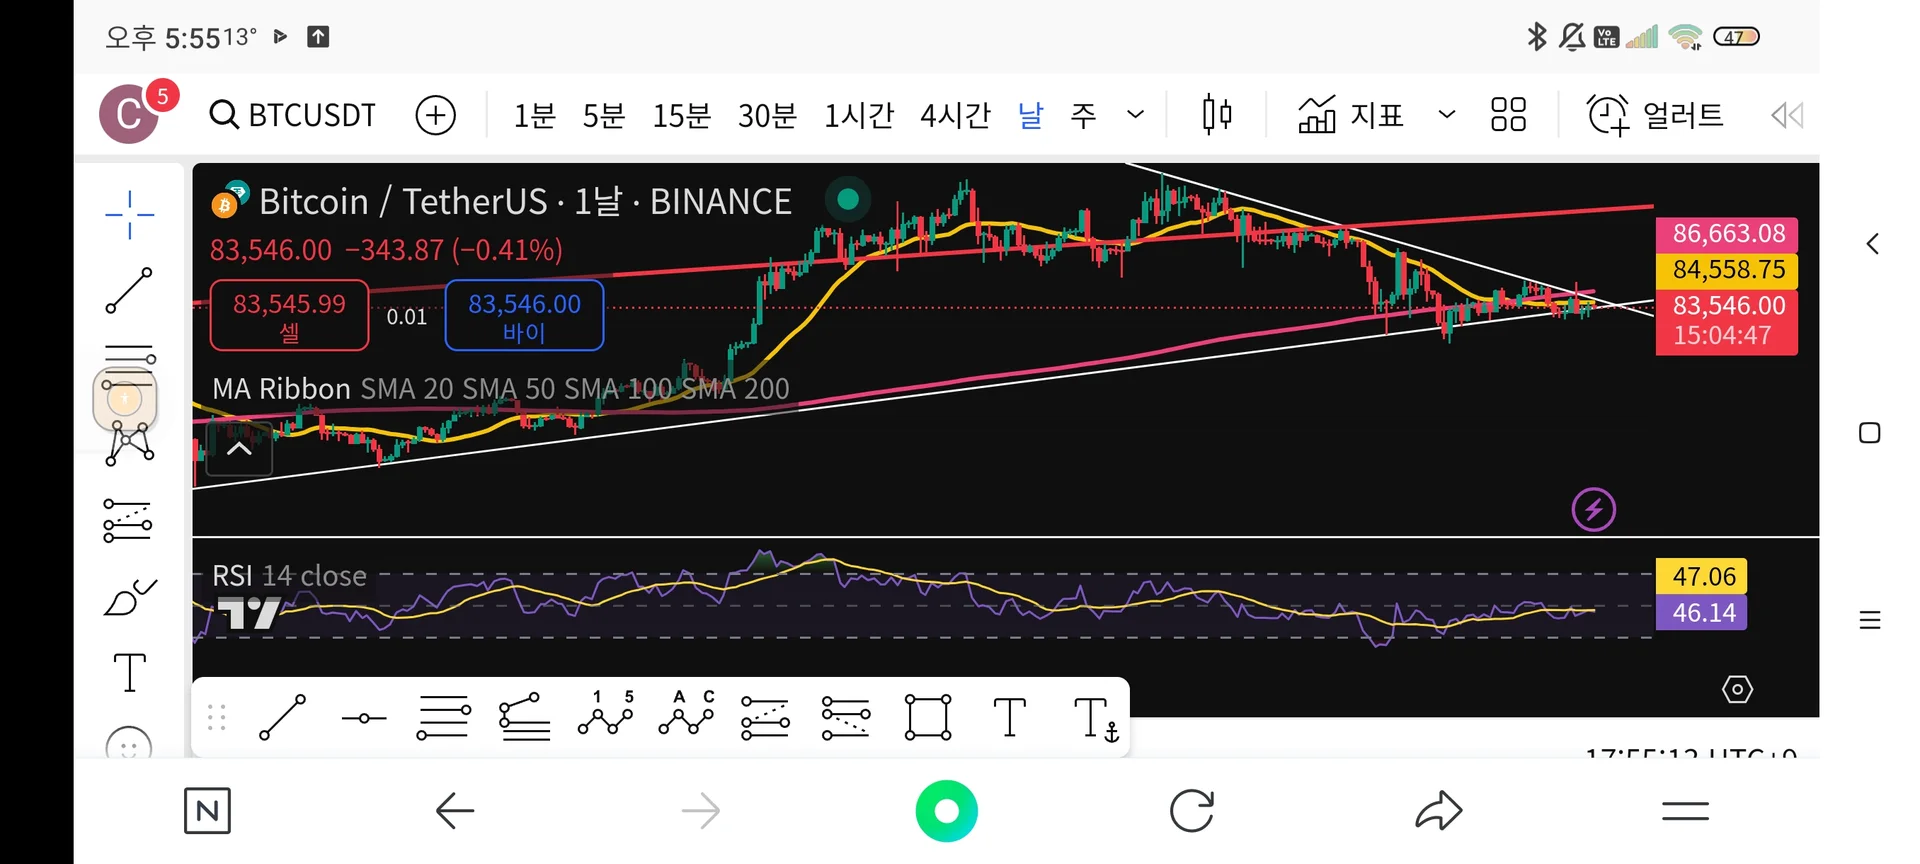Choose Fib retracement in floating toolbar
Viewport: 1920px width, 864px height.
(x=444, y=718)
